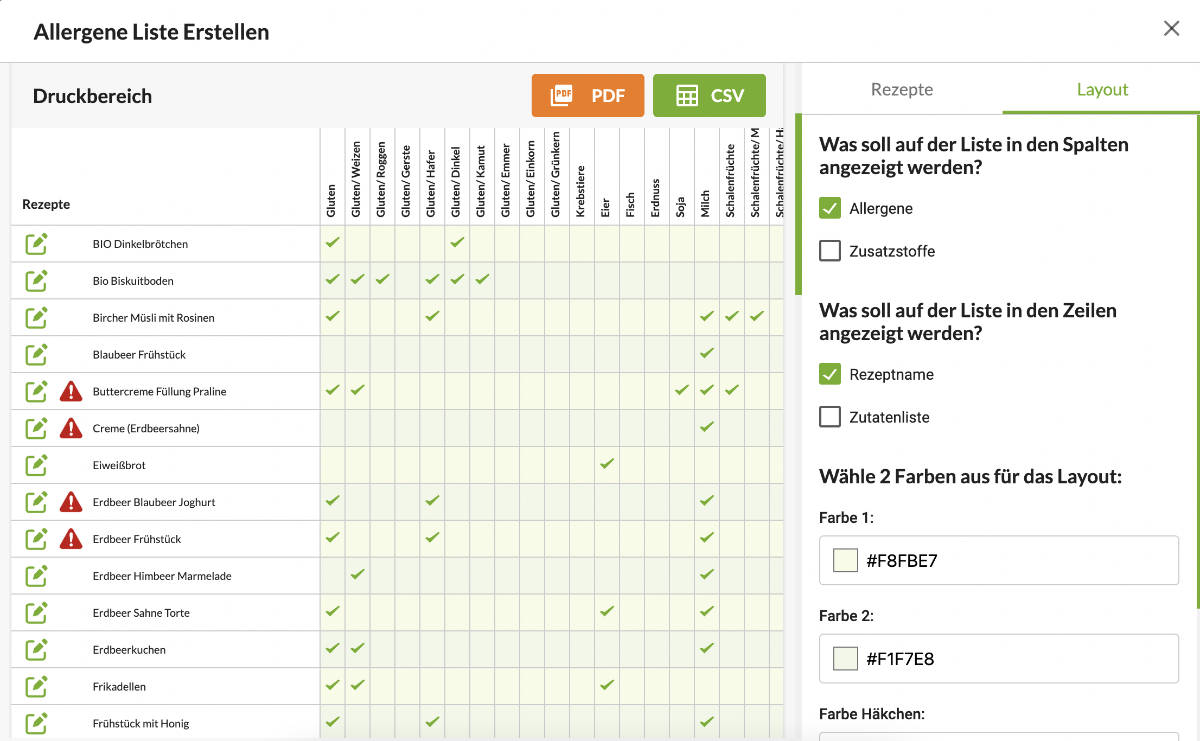Close the Allergene Liste Erstellen dialog
Image resolution: width=1200 pixels, height=741 pixels.
click(1171, 29)
